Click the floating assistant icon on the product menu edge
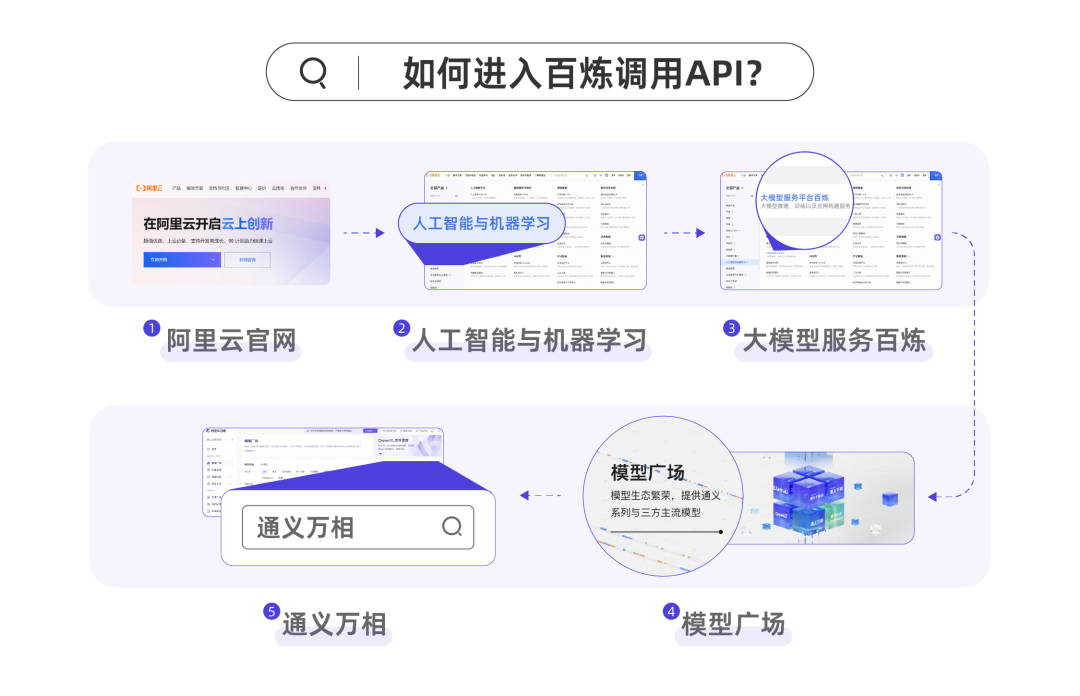The image size is (1080, 696). (640, 237)
